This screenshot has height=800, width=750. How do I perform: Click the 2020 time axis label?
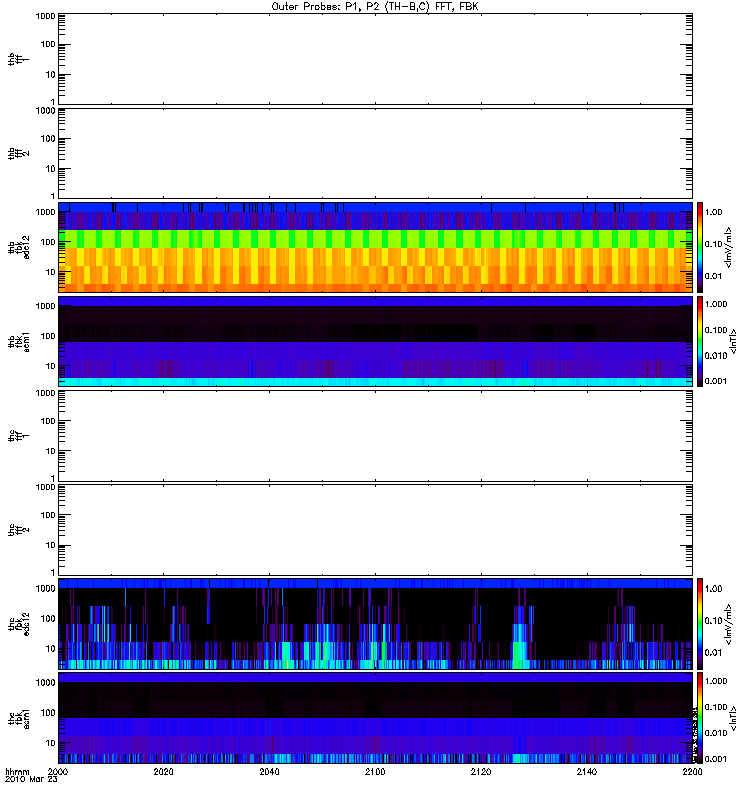163,771
